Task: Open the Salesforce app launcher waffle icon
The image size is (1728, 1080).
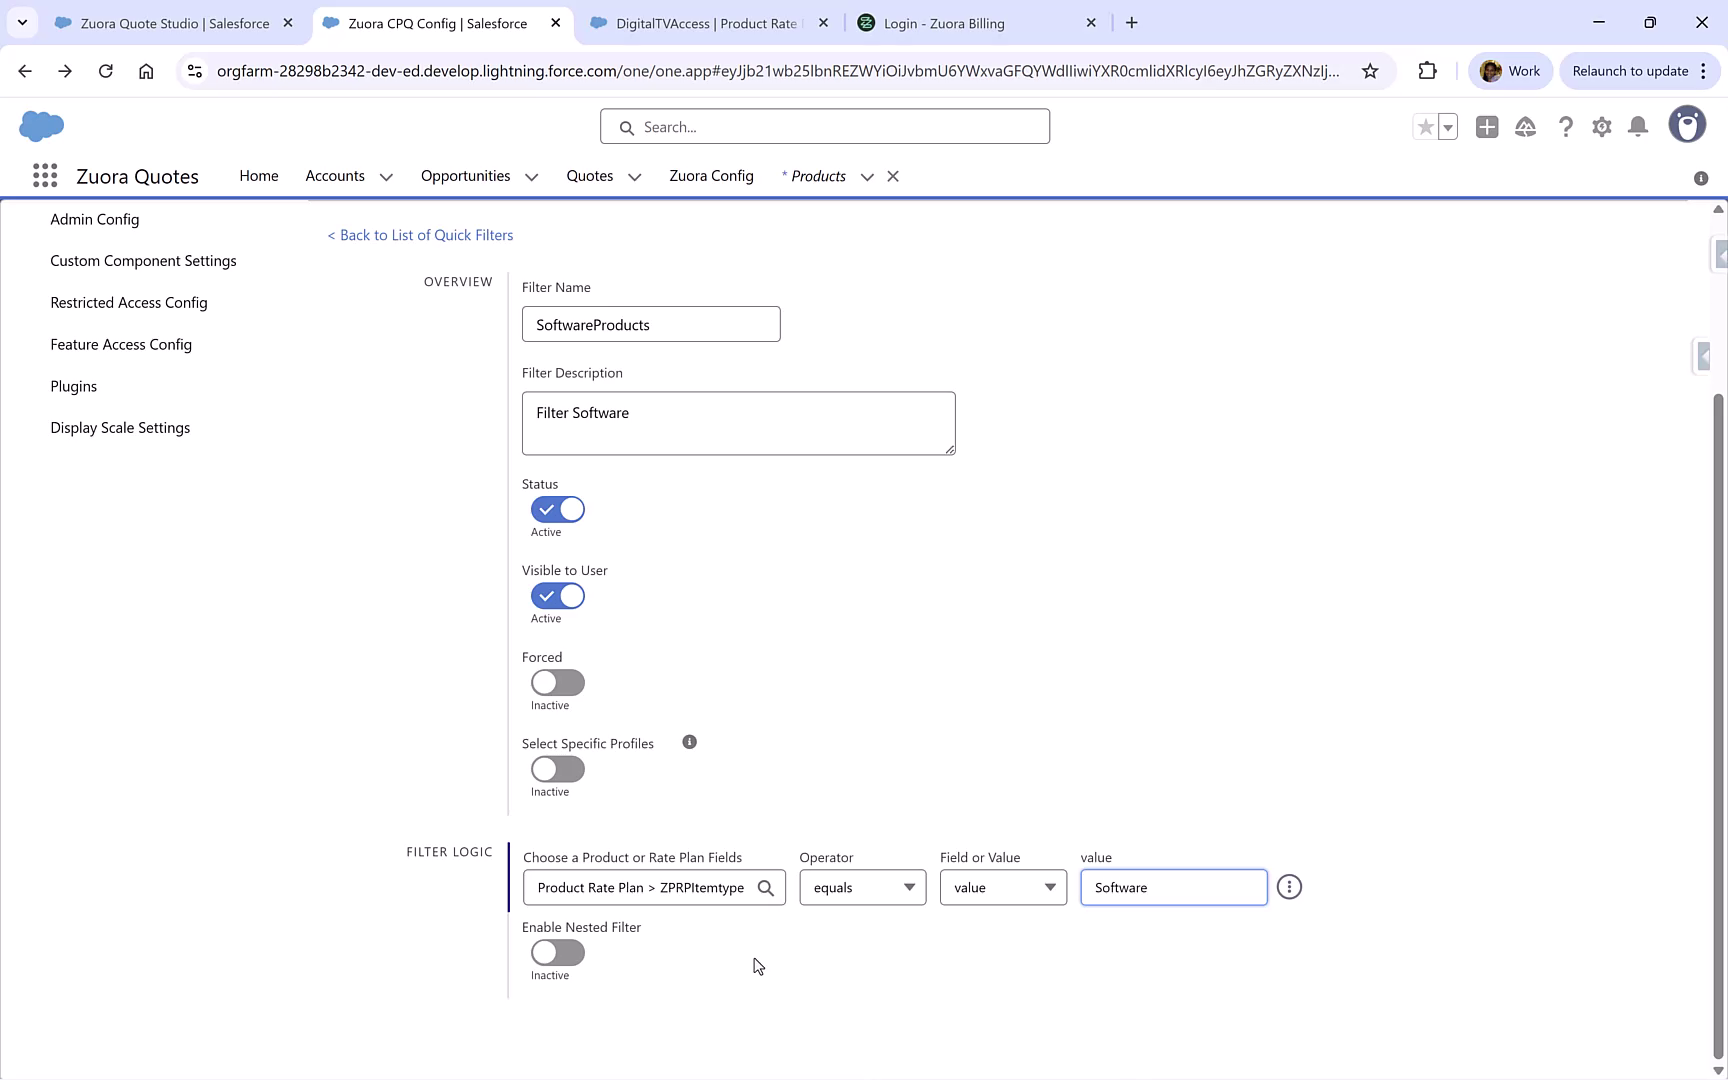Action: click(x=45, y=175)
